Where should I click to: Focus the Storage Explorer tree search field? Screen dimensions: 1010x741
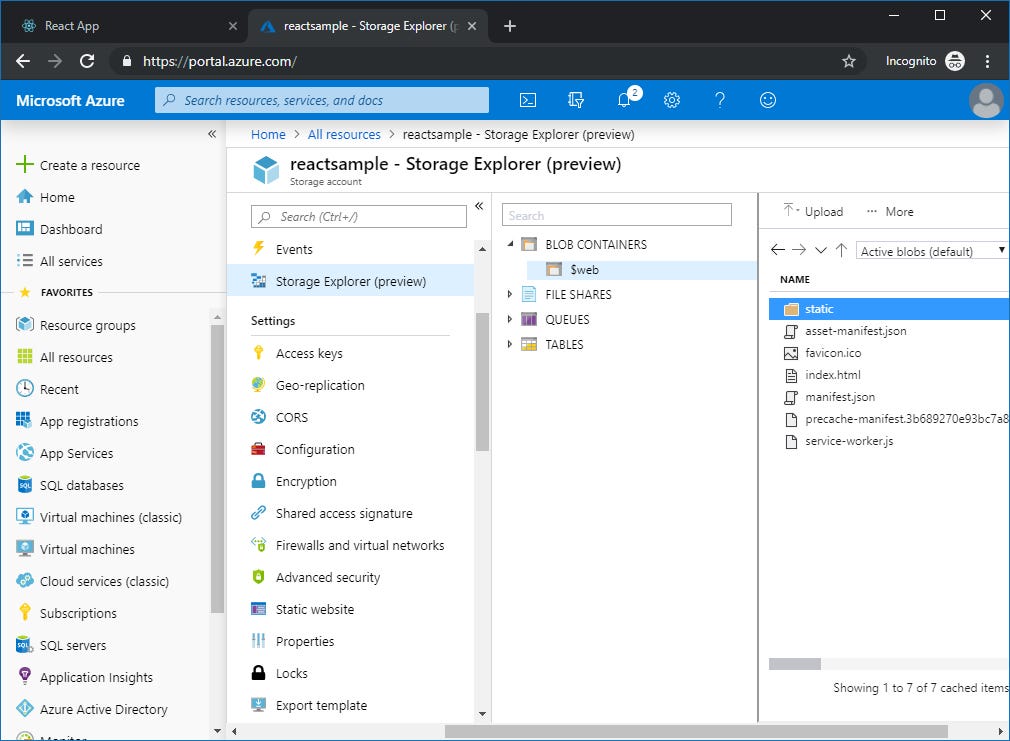tap(616, 215)
